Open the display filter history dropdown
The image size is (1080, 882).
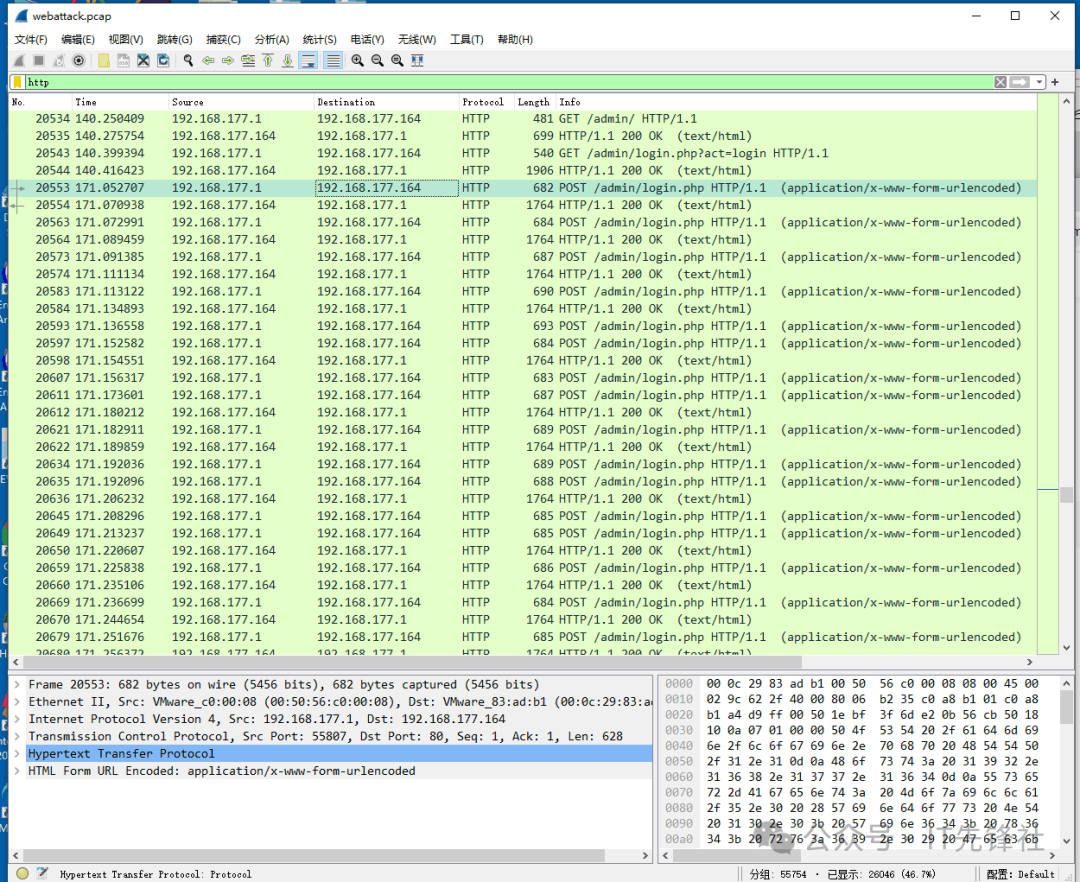[1040, 82]
